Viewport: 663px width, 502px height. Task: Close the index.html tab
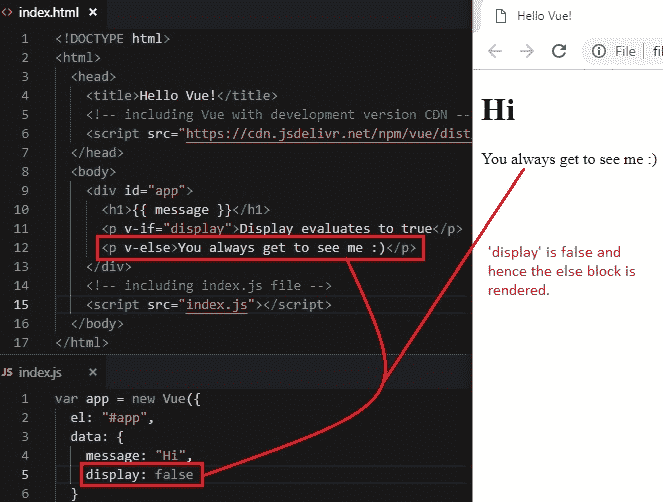pos(93,13)
